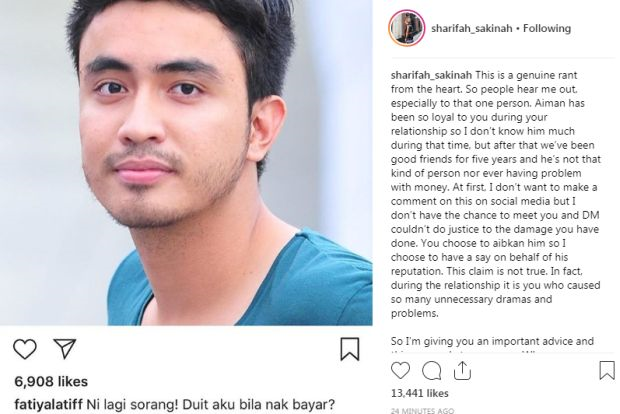
Task: Open comments with speech bubble icon
Action: pos(431,371)
